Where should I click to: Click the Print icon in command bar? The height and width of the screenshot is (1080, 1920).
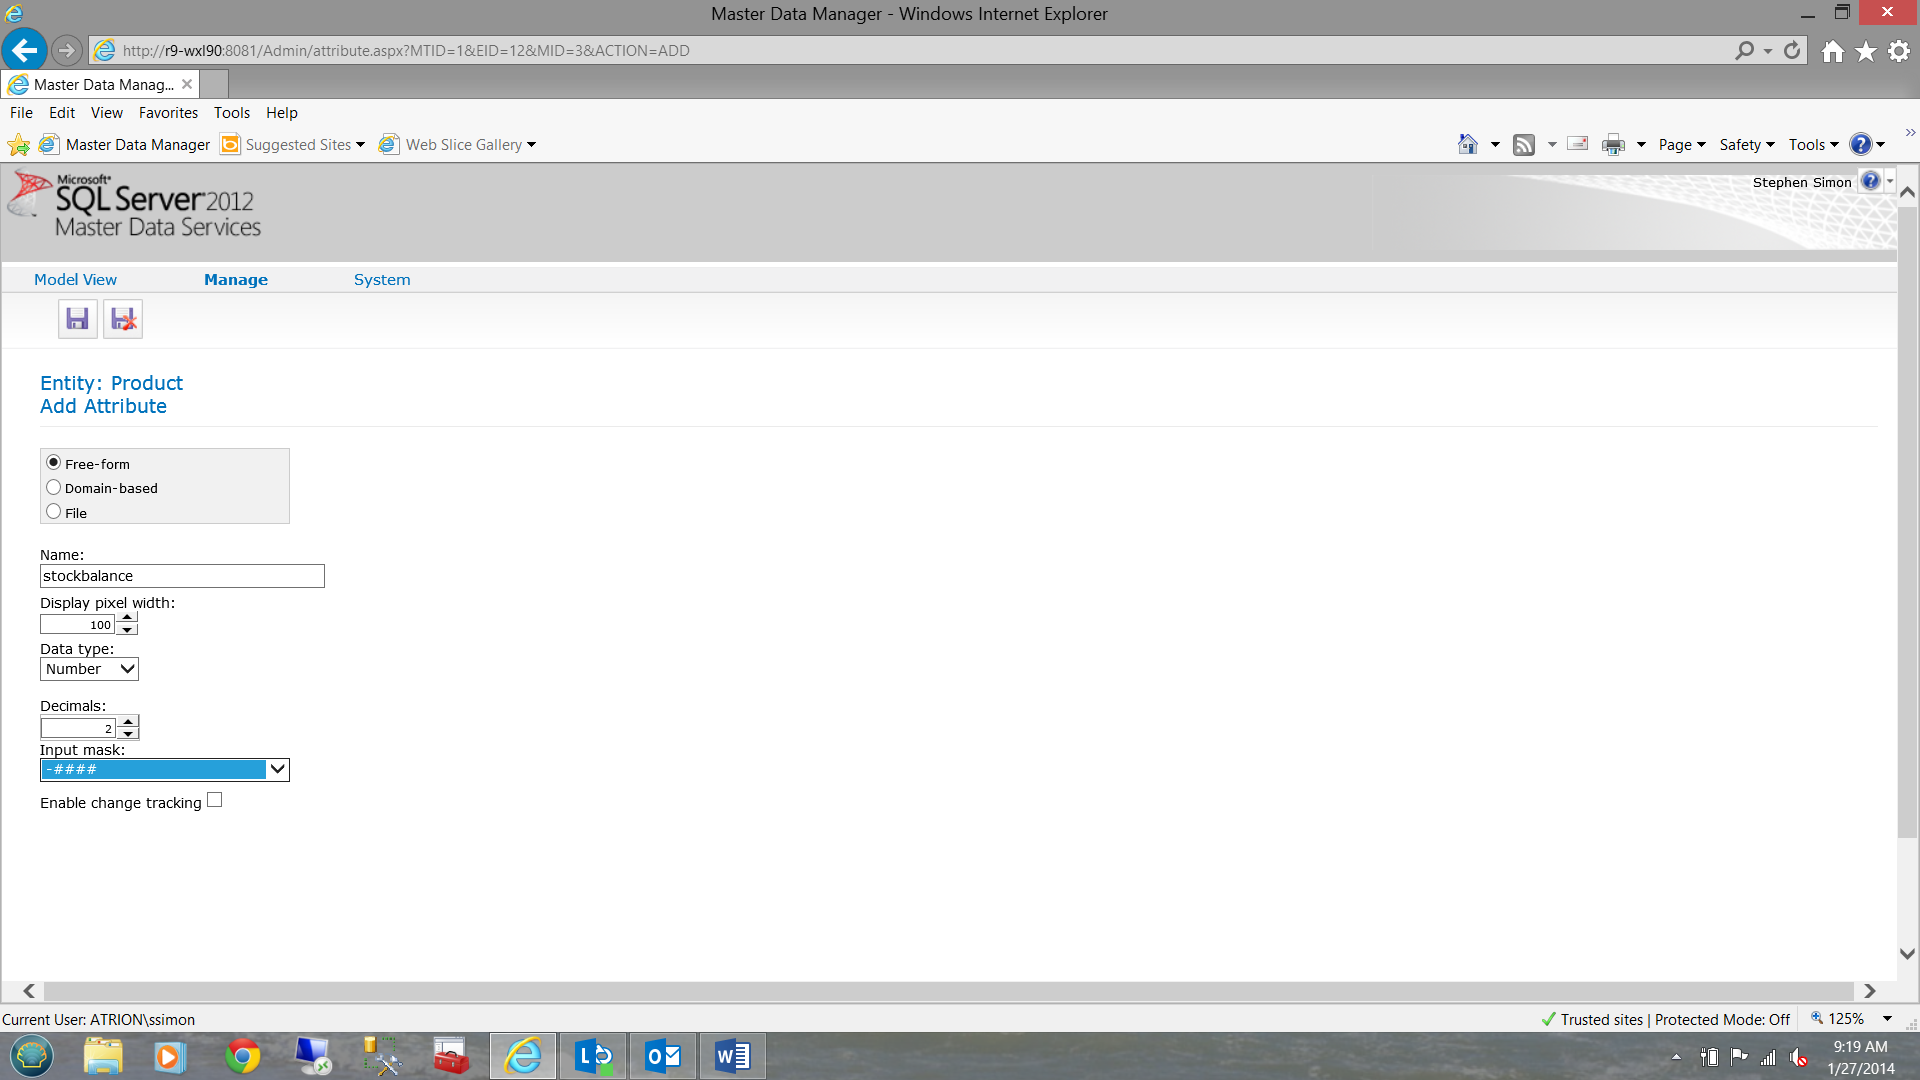(x=1613, y=145)
